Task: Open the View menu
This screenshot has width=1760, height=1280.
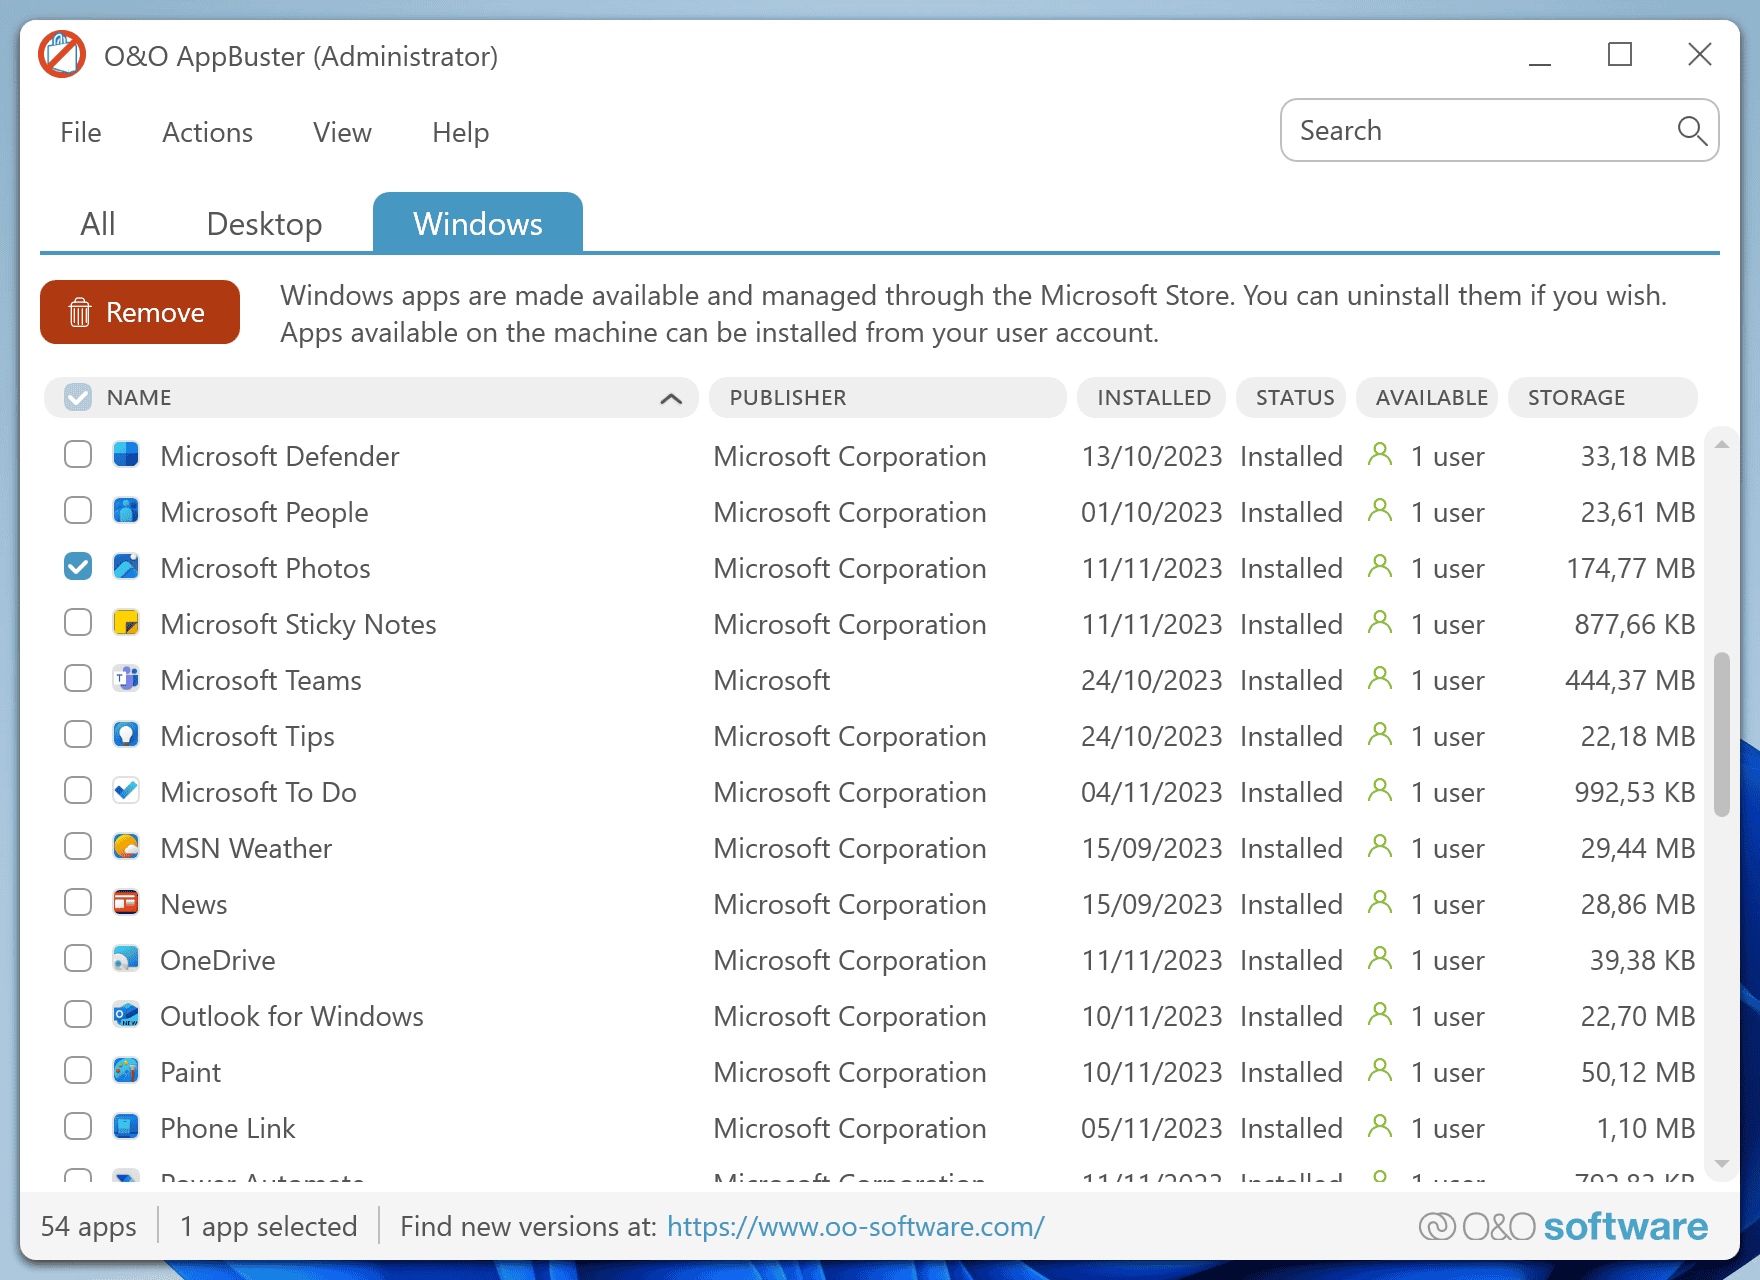Action: coord(342,132)
